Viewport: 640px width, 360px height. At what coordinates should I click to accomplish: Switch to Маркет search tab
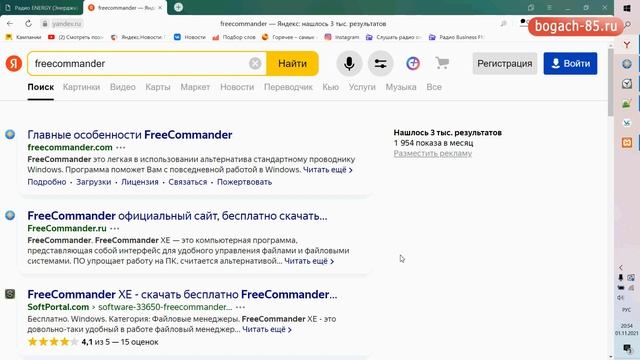pos(195,87)
